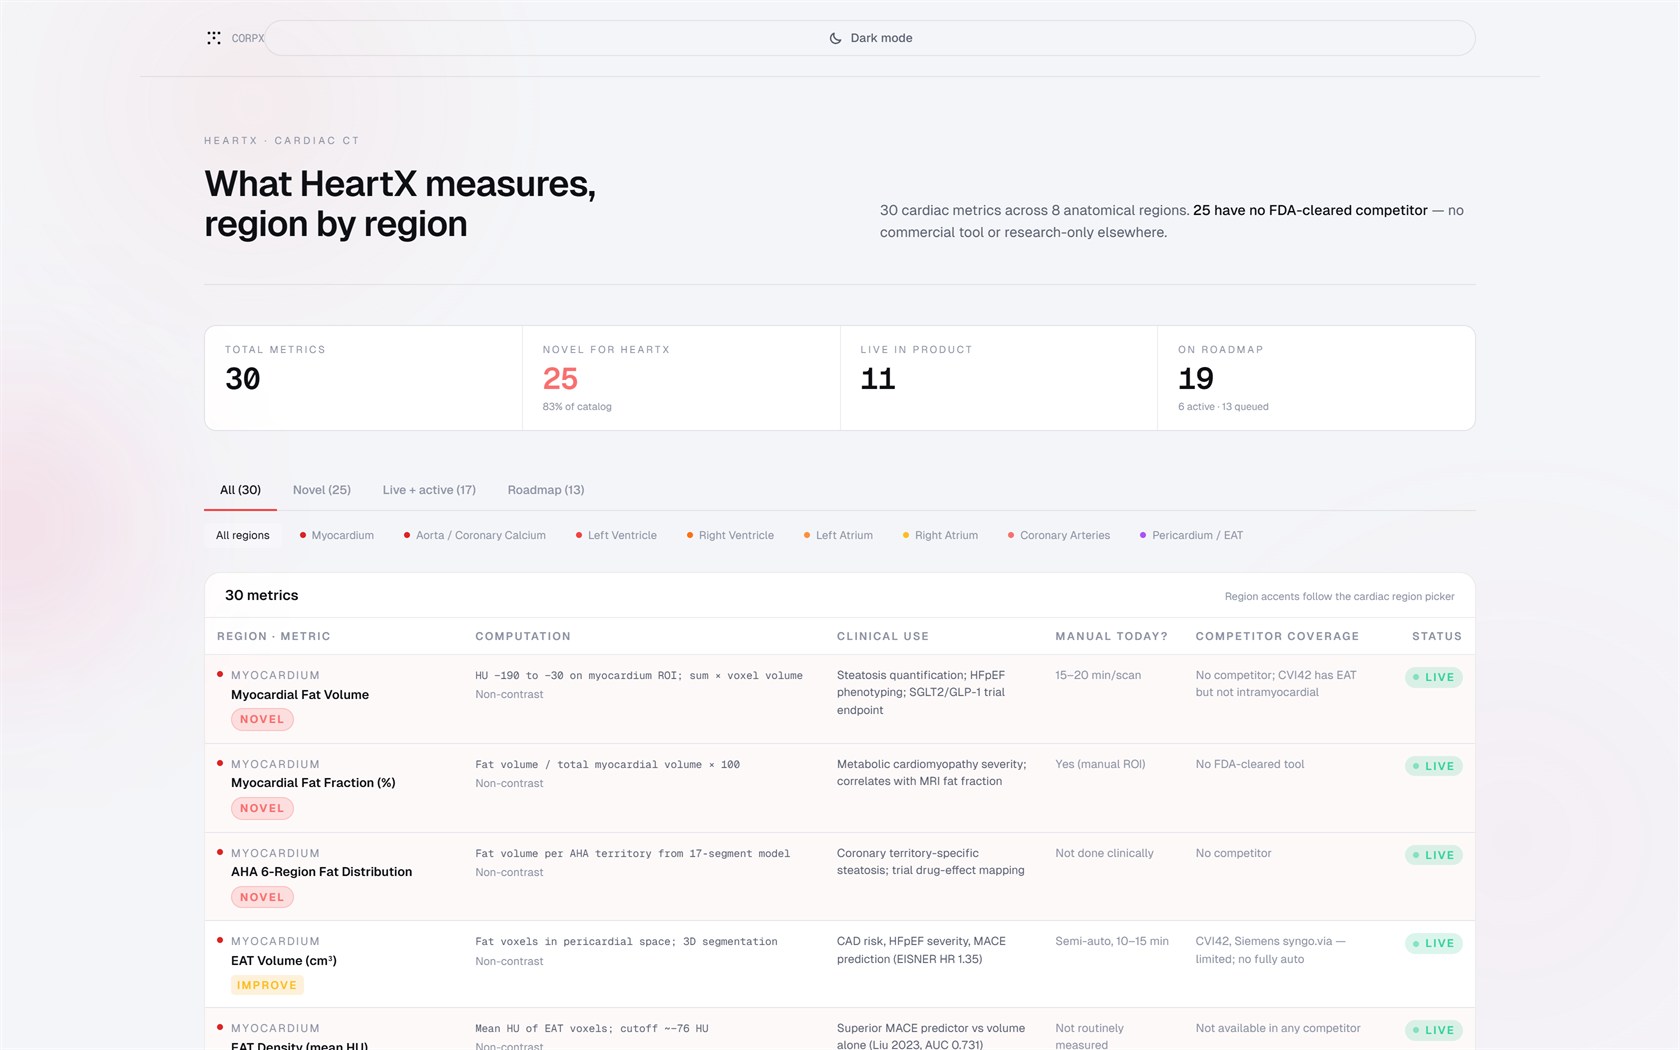Click NOVEL badge under Myocardial Fat Volume
1680x1050 pixels.
pyautogui.click(x=262, y=719)
